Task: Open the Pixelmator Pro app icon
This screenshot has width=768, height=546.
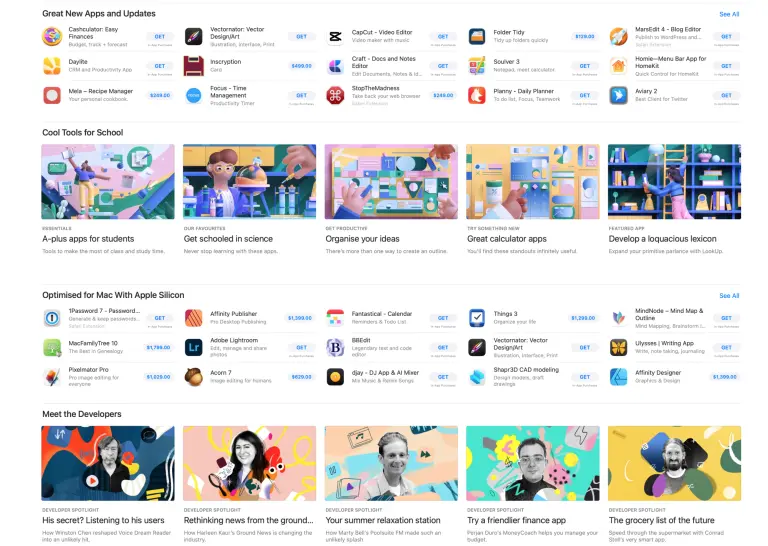Action: 52,377
